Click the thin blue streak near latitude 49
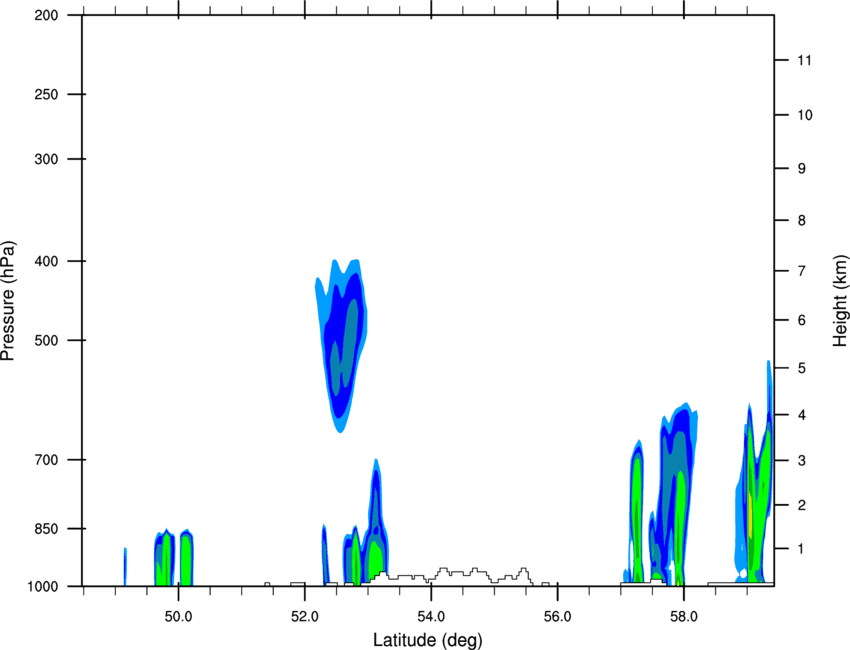Screen dimensions: 850x650 coord(125,567)
